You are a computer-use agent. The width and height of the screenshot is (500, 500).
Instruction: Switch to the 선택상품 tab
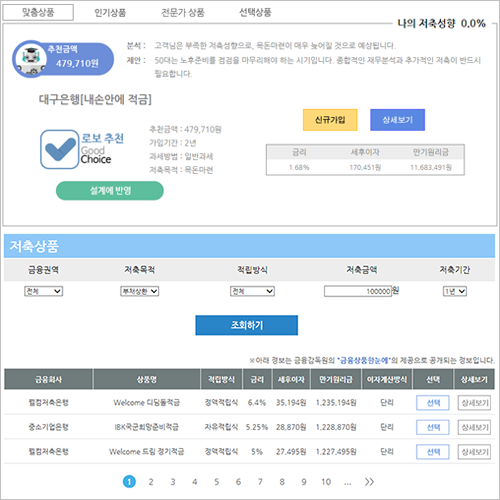(x=255, y=12)
